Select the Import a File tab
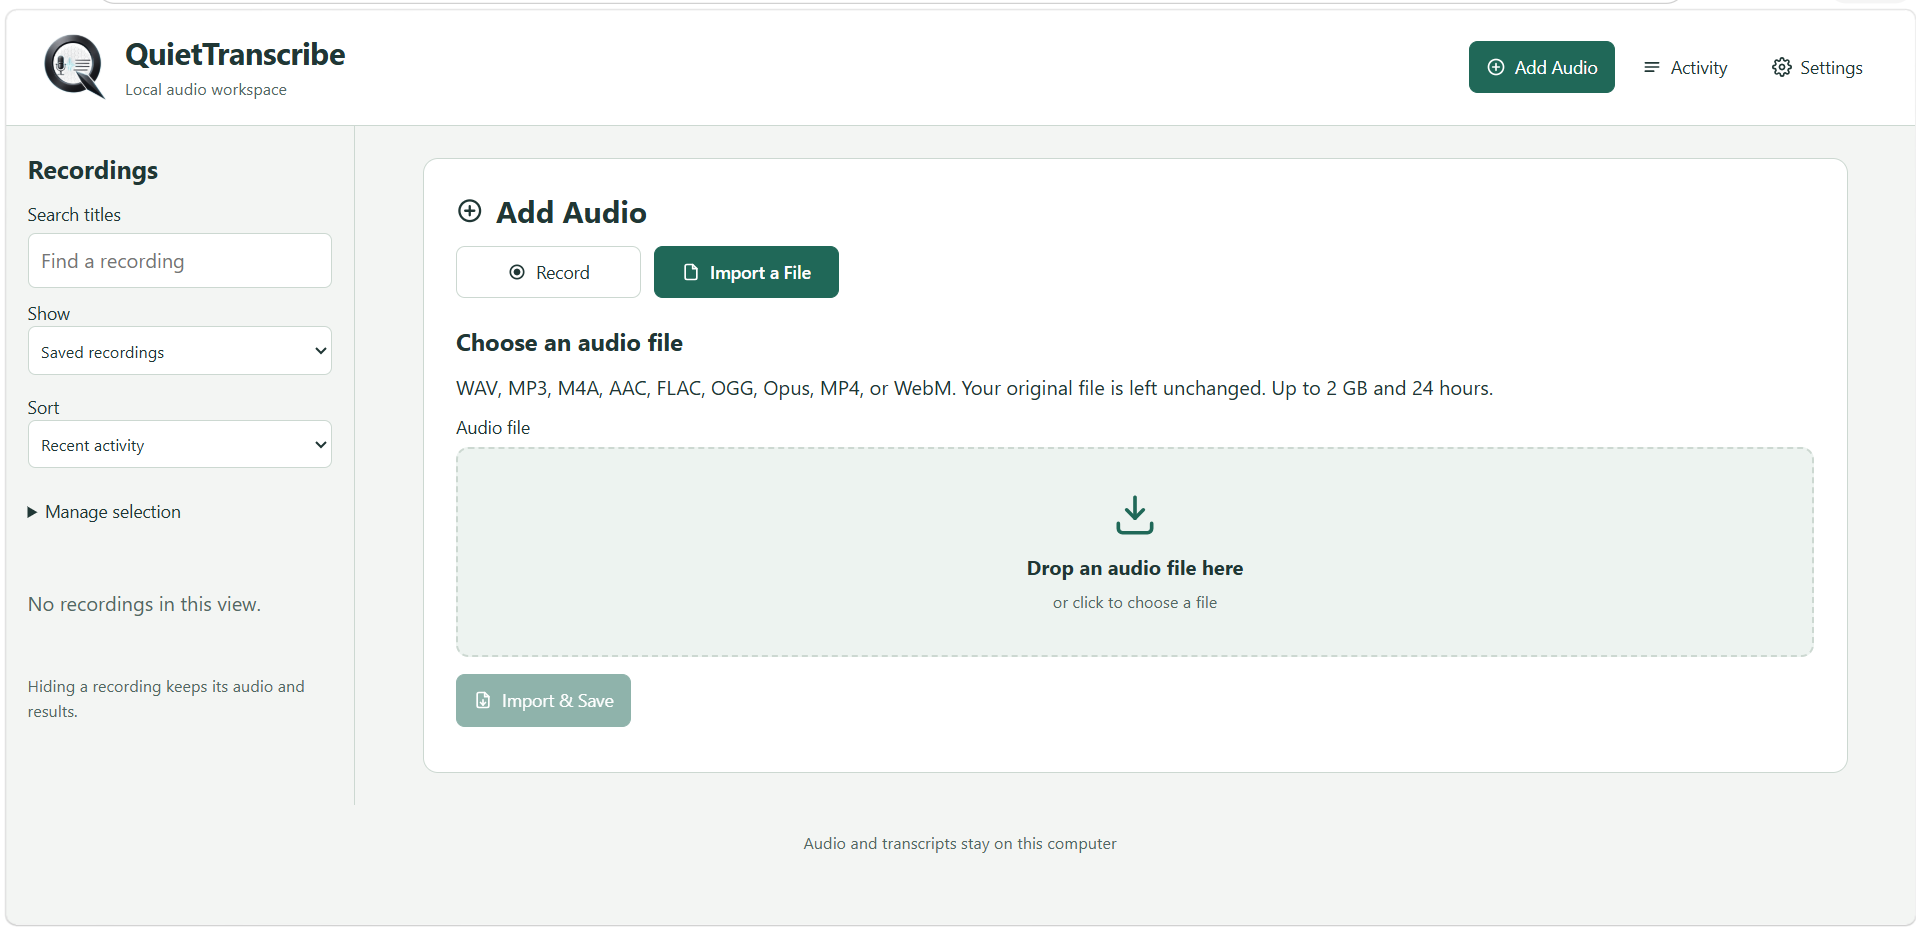This screenshot has height=929, width=1920. click(746, 272)
